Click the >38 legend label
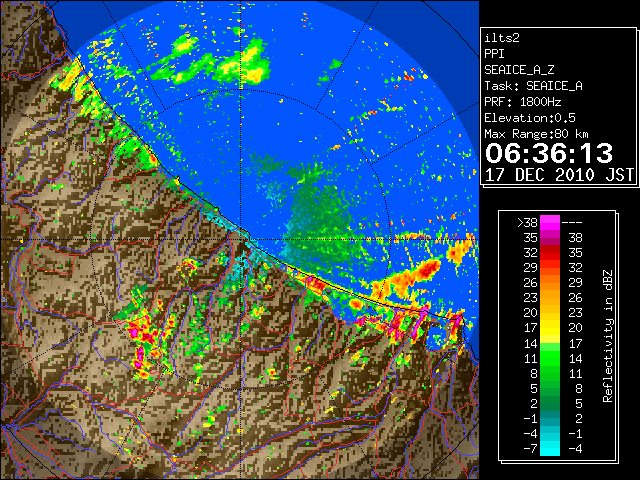640x480 pixels. click(527, 223)
